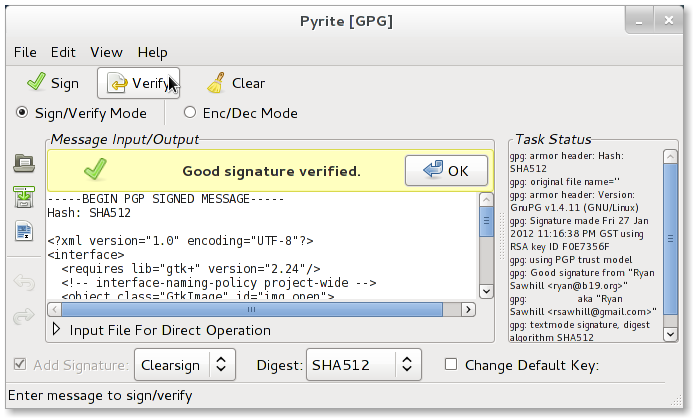Open the Clearsign signature type dropdown

click(x=185, y=365)
